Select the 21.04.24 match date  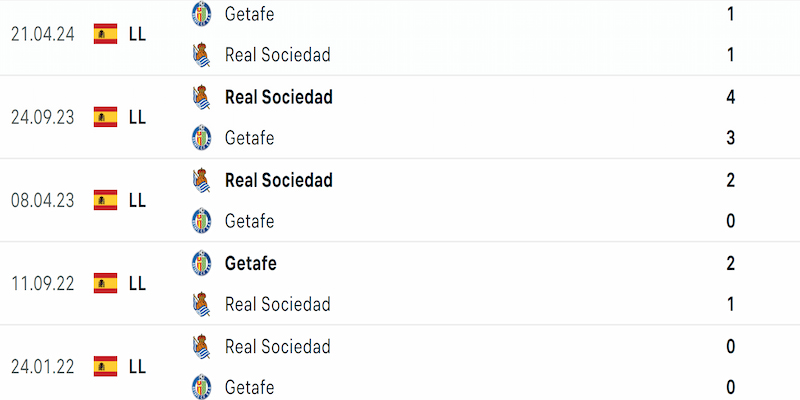43,34
